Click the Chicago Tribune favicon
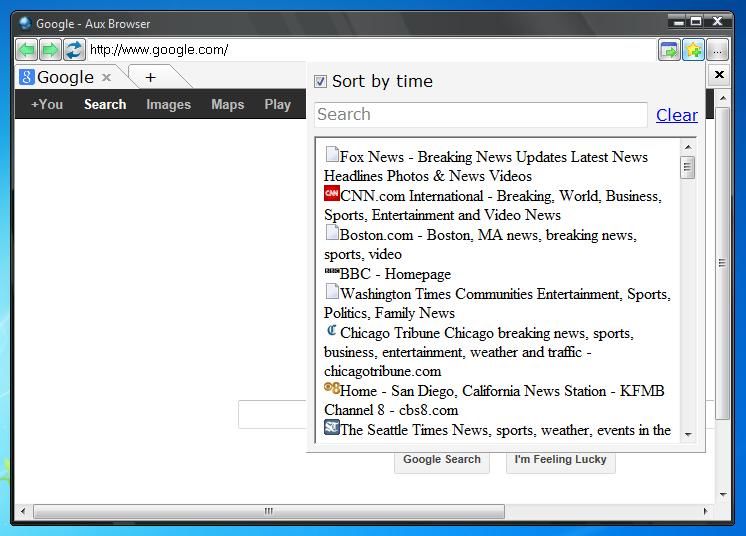Viewport: 746px width, 536px height. click(x=332, y=330)
